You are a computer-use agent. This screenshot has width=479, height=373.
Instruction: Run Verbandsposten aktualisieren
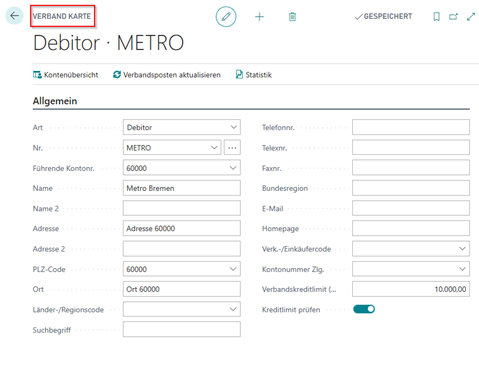pos(167,75)
